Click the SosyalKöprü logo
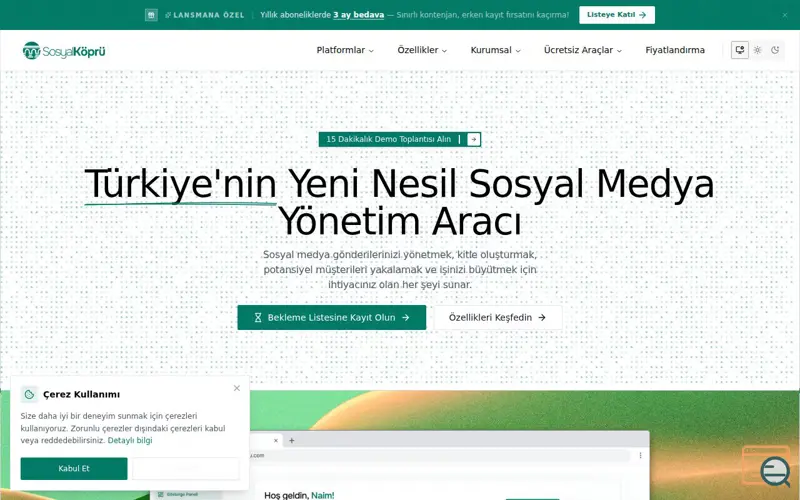Viewport: 800px width, 500px height. (64, 51)
